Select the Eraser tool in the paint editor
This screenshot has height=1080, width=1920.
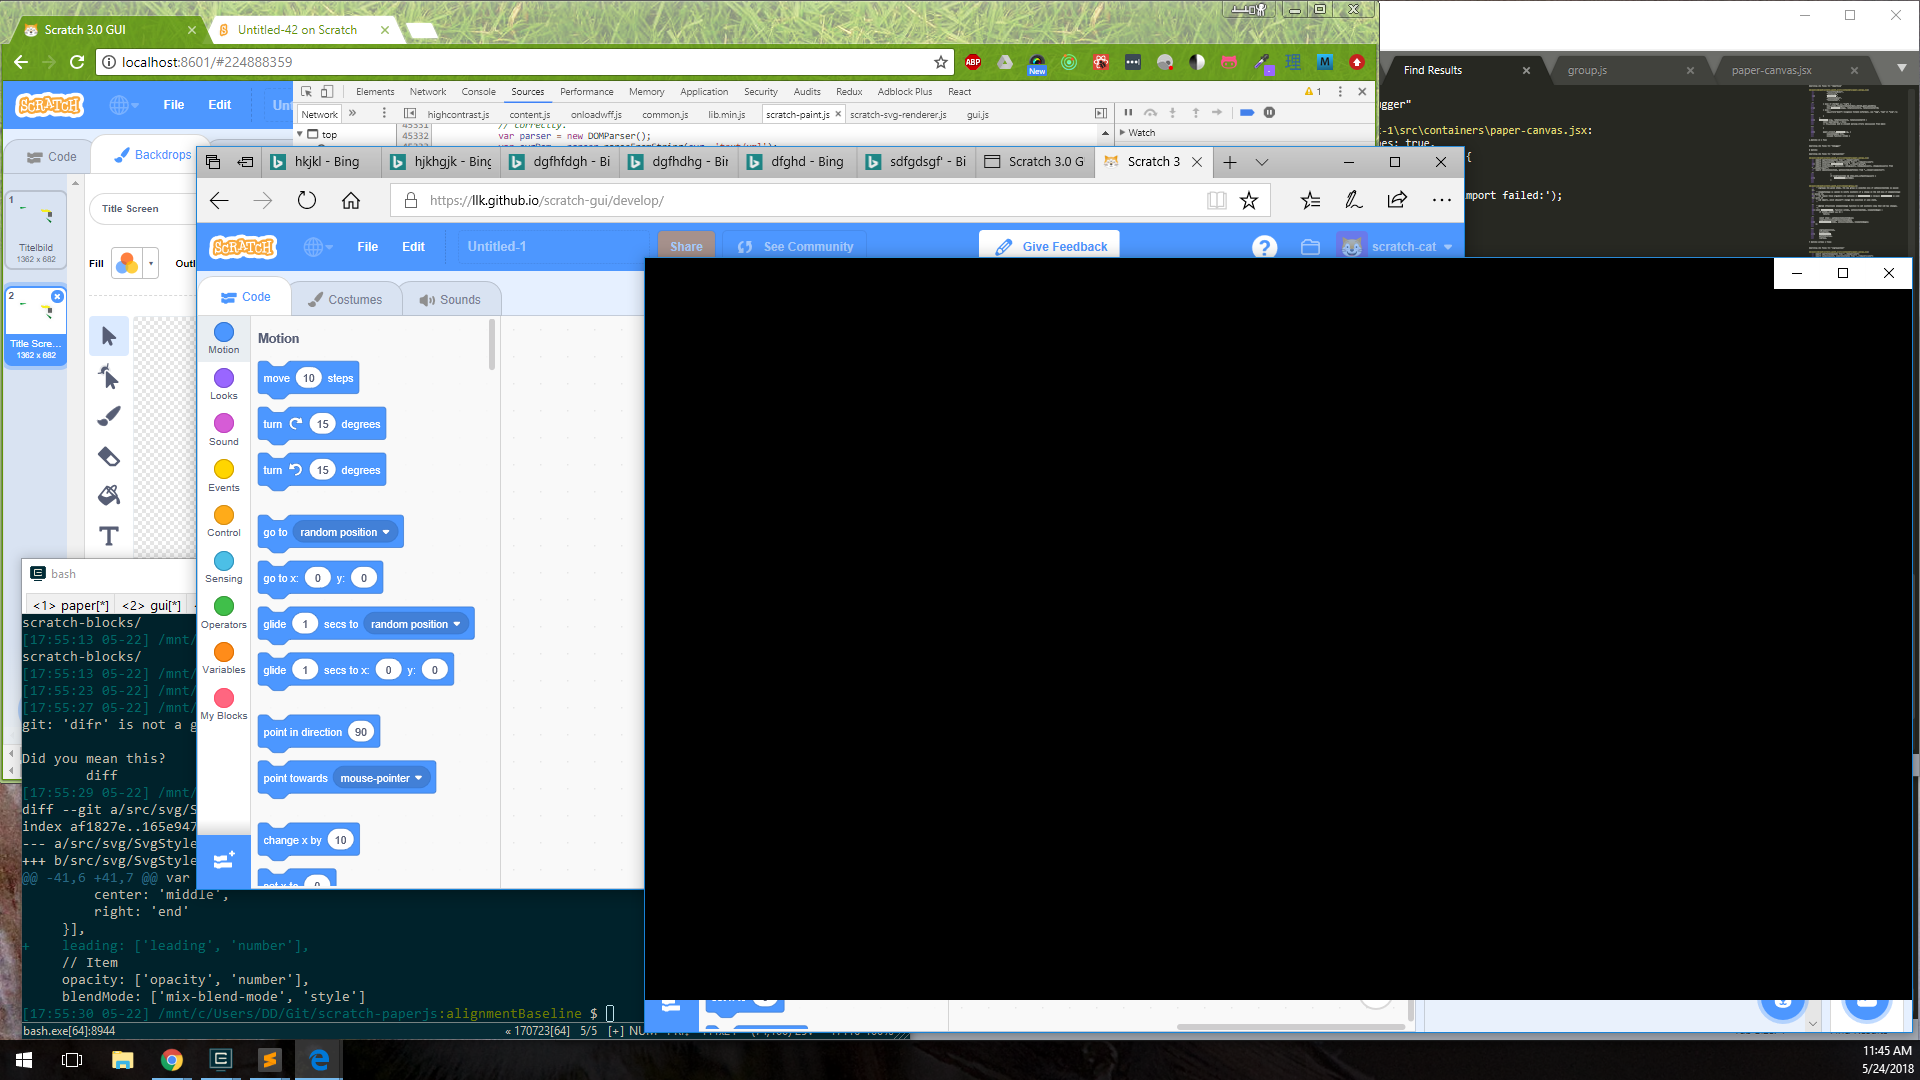point(108,456)
